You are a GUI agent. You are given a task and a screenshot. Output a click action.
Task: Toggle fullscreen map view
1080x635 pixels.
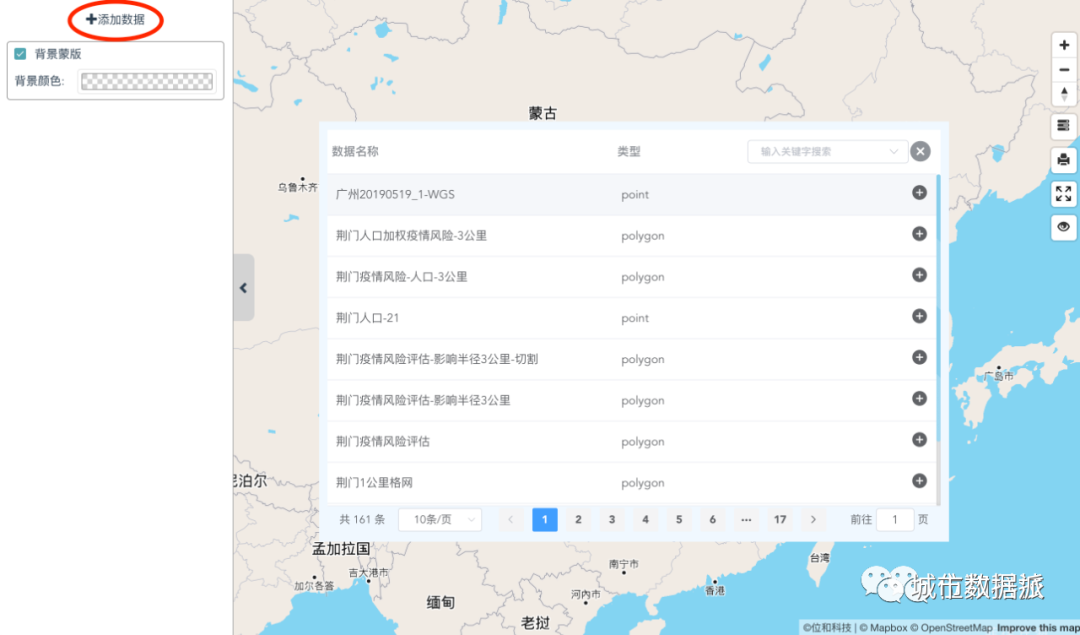[x=1063, y=194]
